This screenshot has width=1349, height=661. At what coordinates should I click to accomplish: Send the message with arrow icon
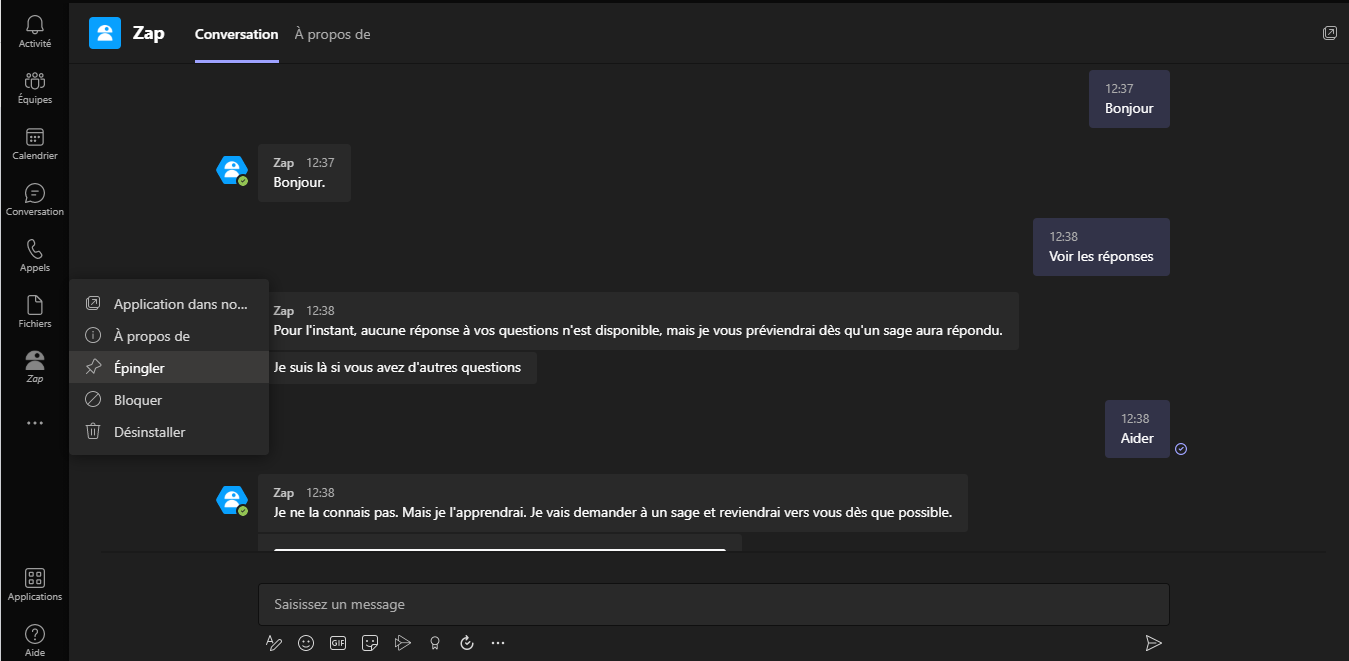[x=1153, y=643]
